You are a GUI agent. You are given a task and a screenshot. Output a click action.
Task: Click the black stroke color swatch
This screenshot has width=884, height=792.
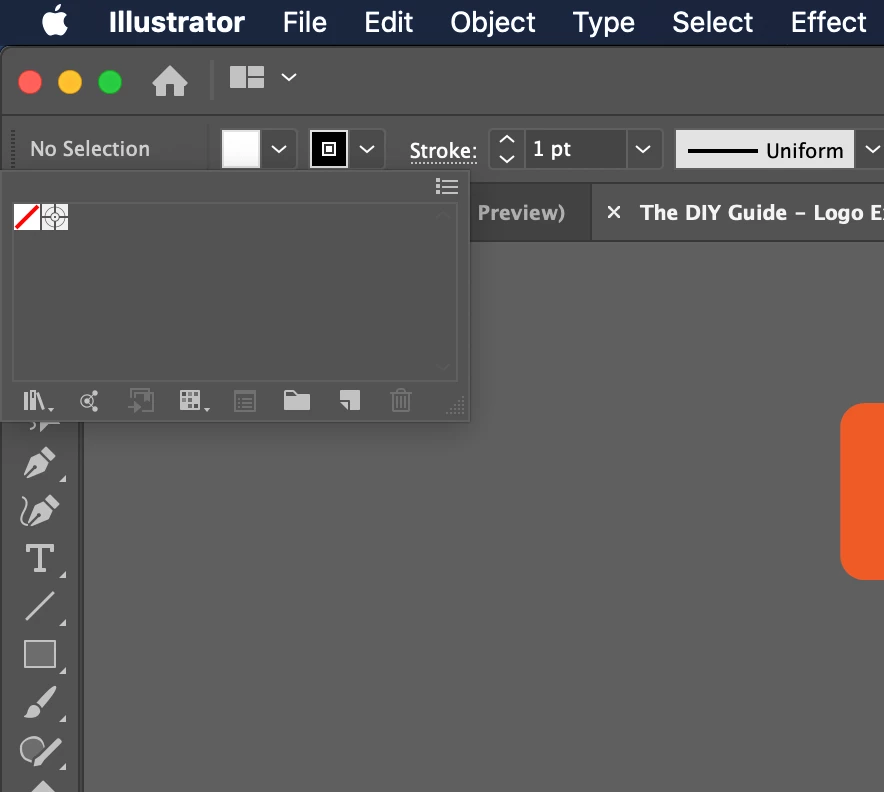click(329, 149)
